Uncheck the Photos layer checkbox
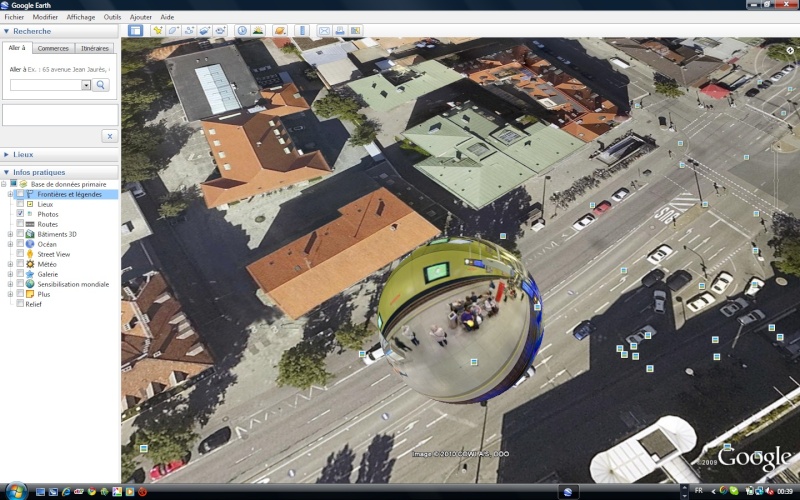Screen dimensions: 800x500 [x=20, y=214]
